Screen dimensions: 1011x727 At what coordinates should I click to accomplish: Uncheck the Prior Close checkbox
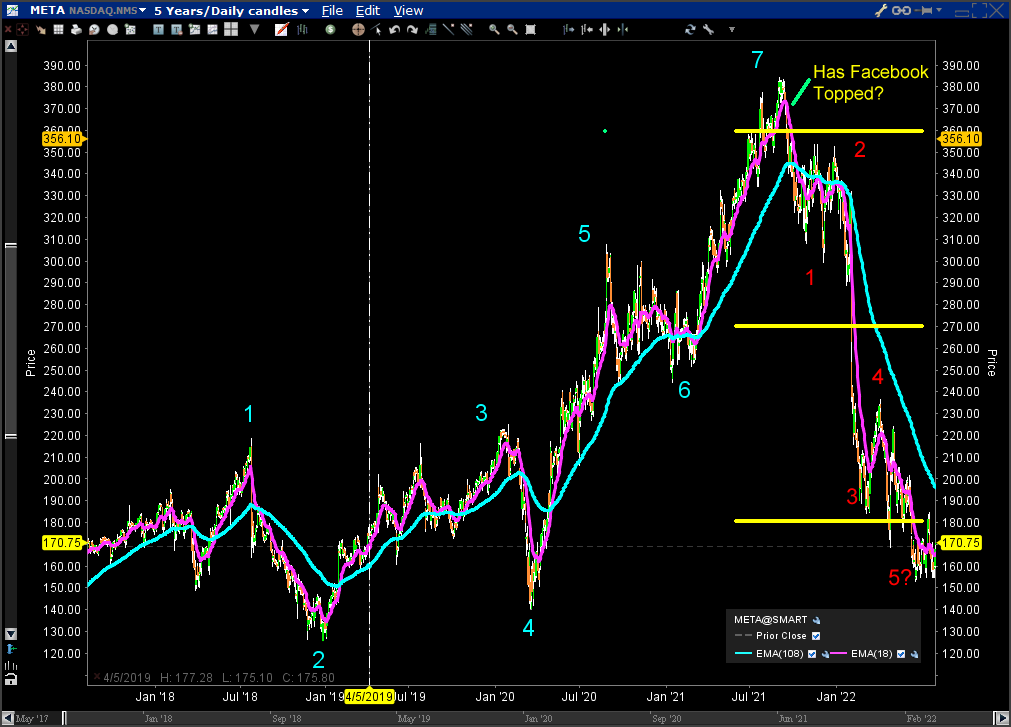816,636
